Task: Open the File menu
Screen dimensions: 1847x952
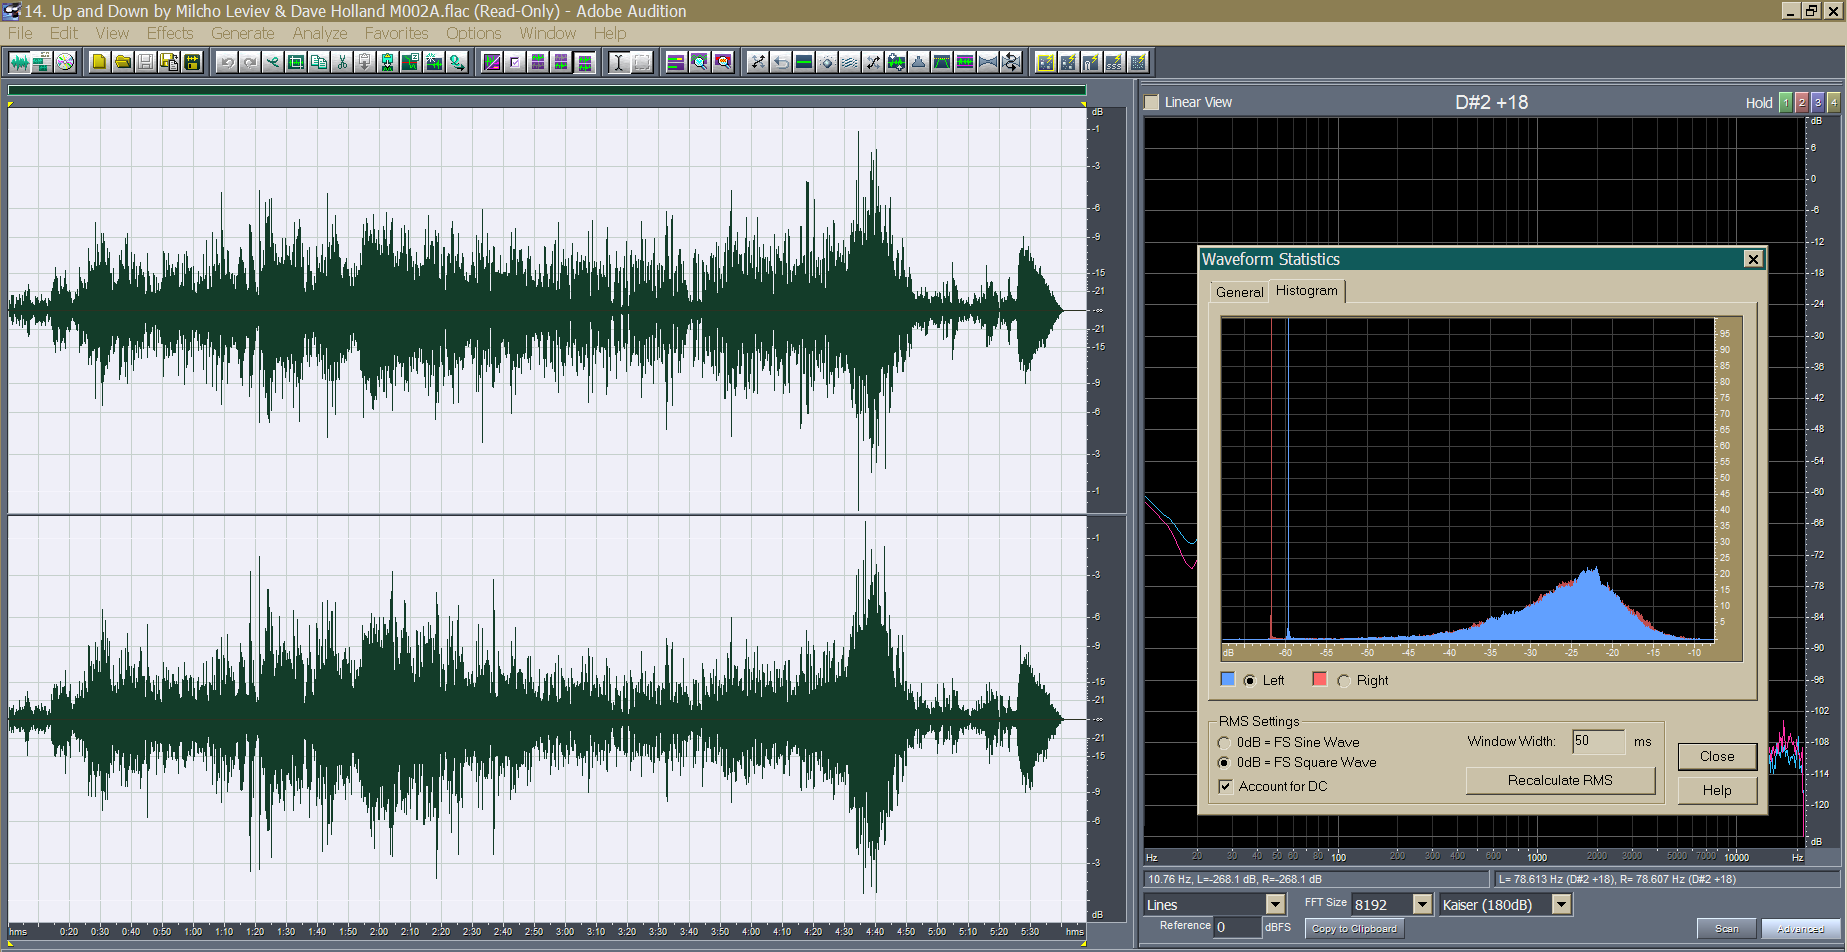Action: point(20,33)
